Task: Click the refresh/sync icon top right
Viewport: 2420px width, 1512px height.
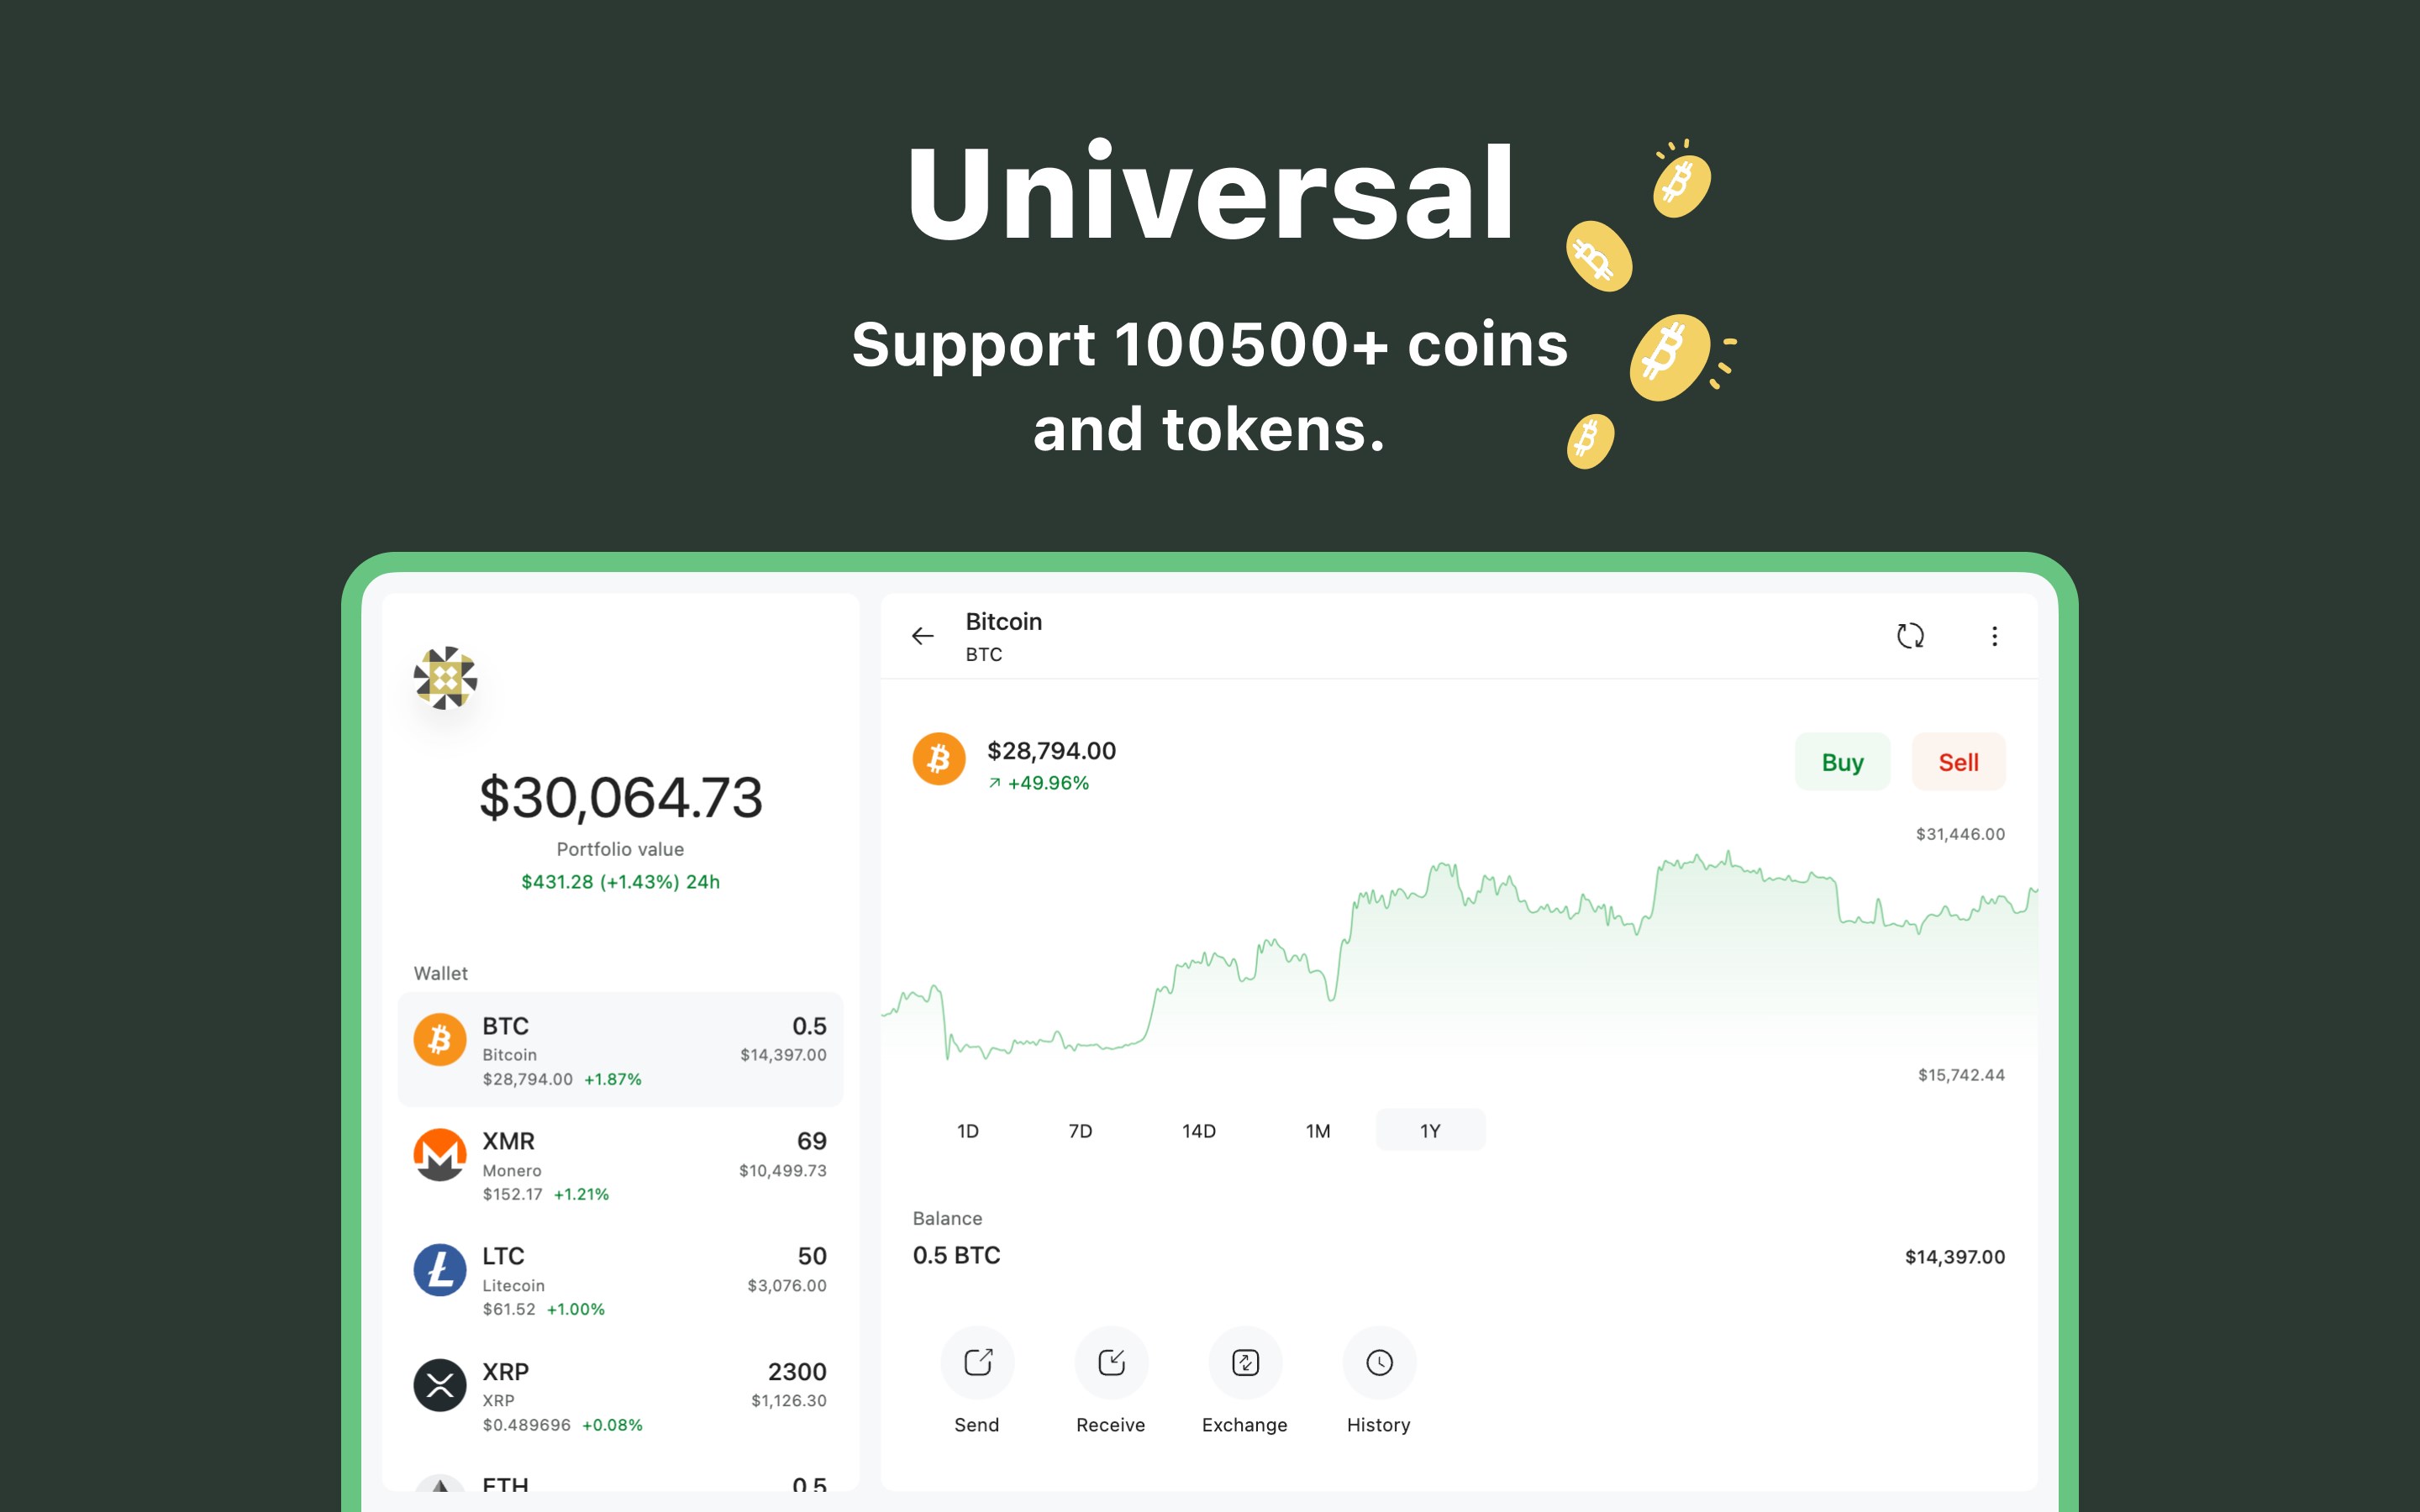Action: [1912, 636]
